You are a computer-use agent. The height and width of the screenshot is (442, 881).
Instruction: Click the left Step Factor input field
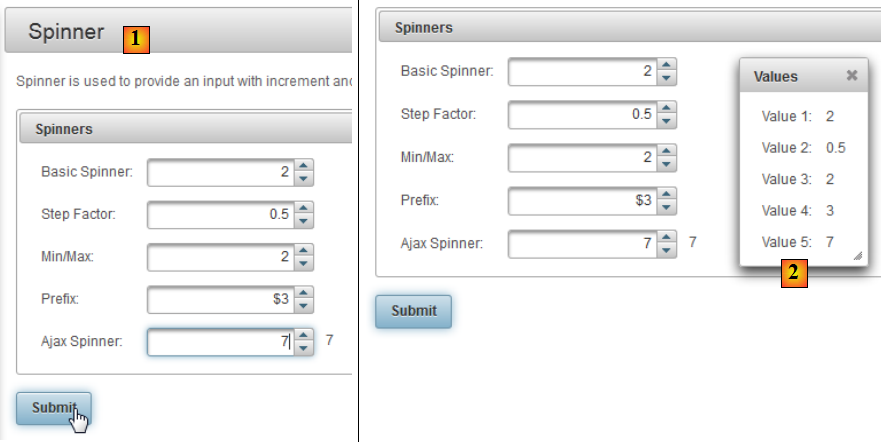(220, 215)
